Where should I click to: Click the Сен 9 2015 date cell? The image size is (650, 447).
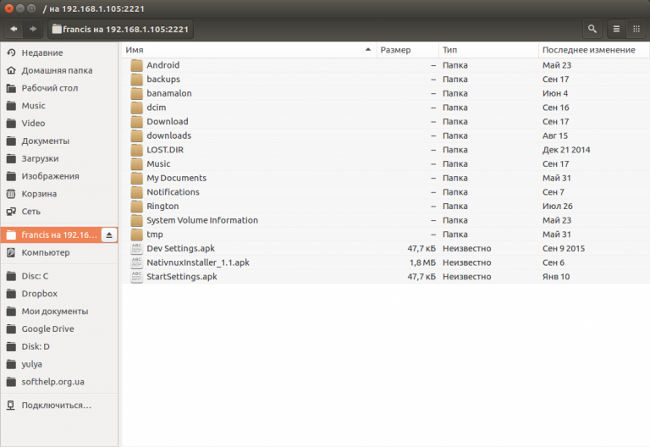click(563, 248)
